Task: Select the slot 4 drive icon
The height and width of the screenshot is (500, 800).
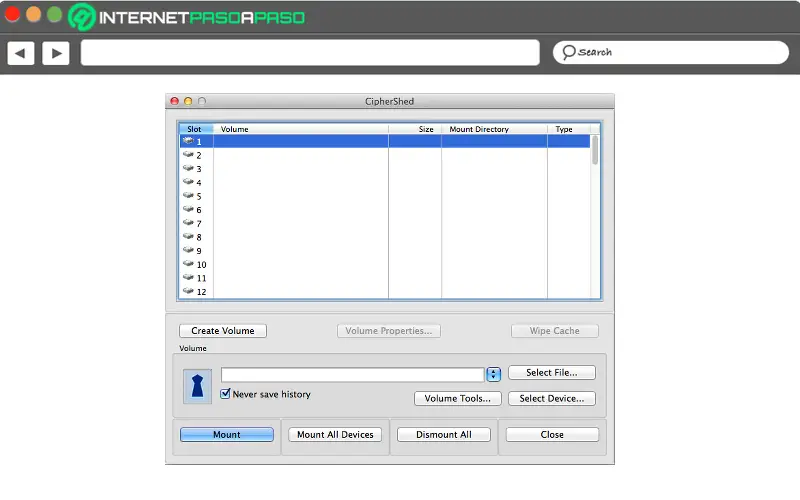Action: [x=188, y=182]
